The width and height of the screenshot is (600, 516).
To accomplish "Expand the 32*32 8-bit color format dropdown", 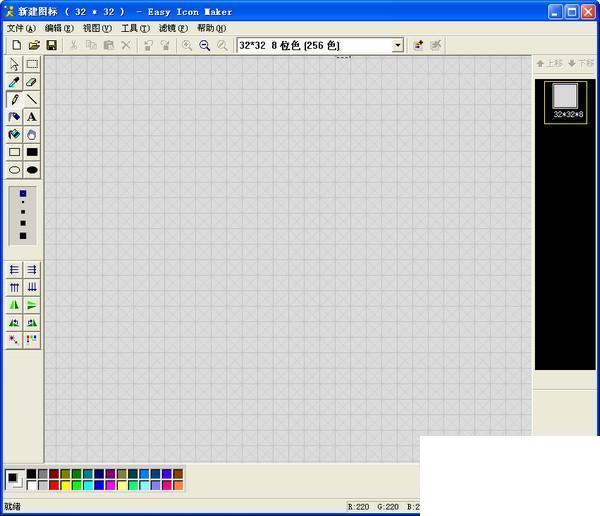I will (x=398, y=45).
